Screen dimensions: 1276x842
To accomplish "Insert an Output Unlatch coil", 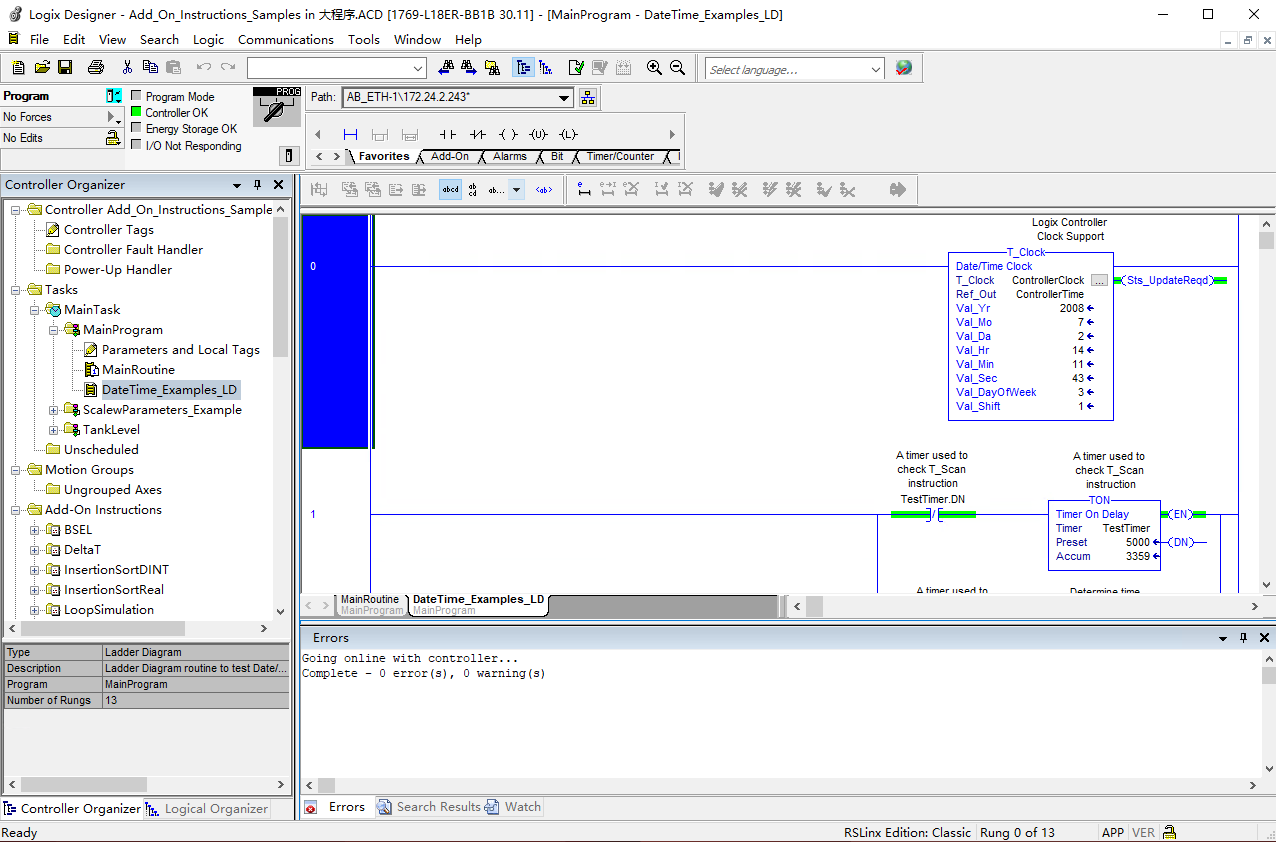I will [x=538, y=134].
